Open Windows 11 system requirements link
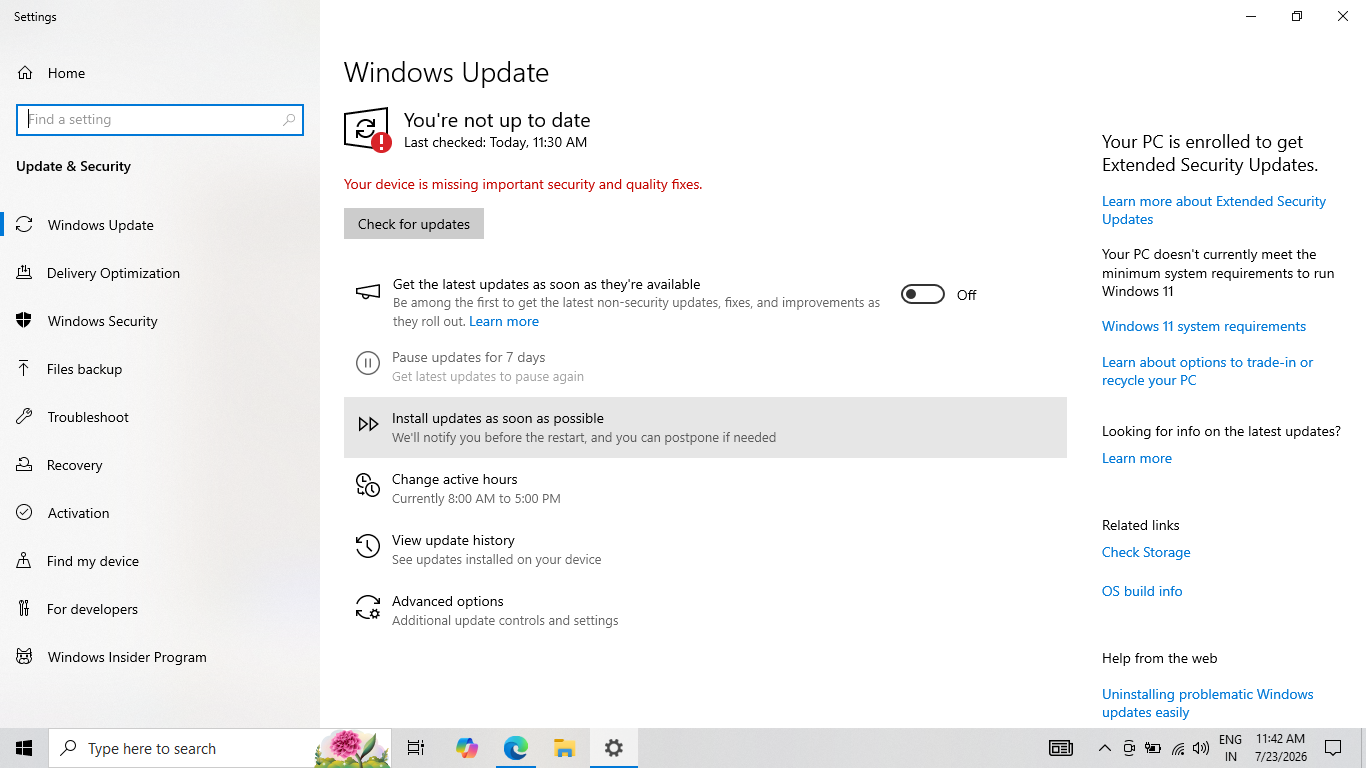 1204,326
